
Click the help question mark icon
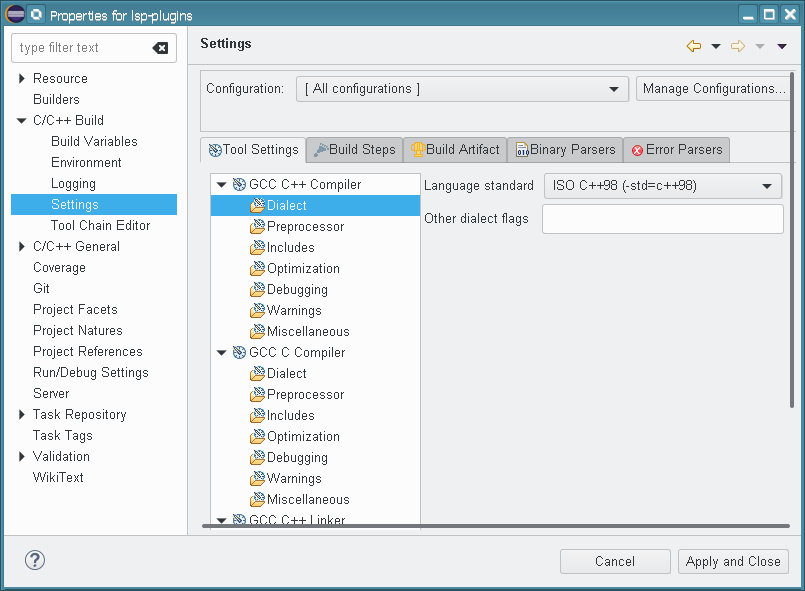coord(34,561)
